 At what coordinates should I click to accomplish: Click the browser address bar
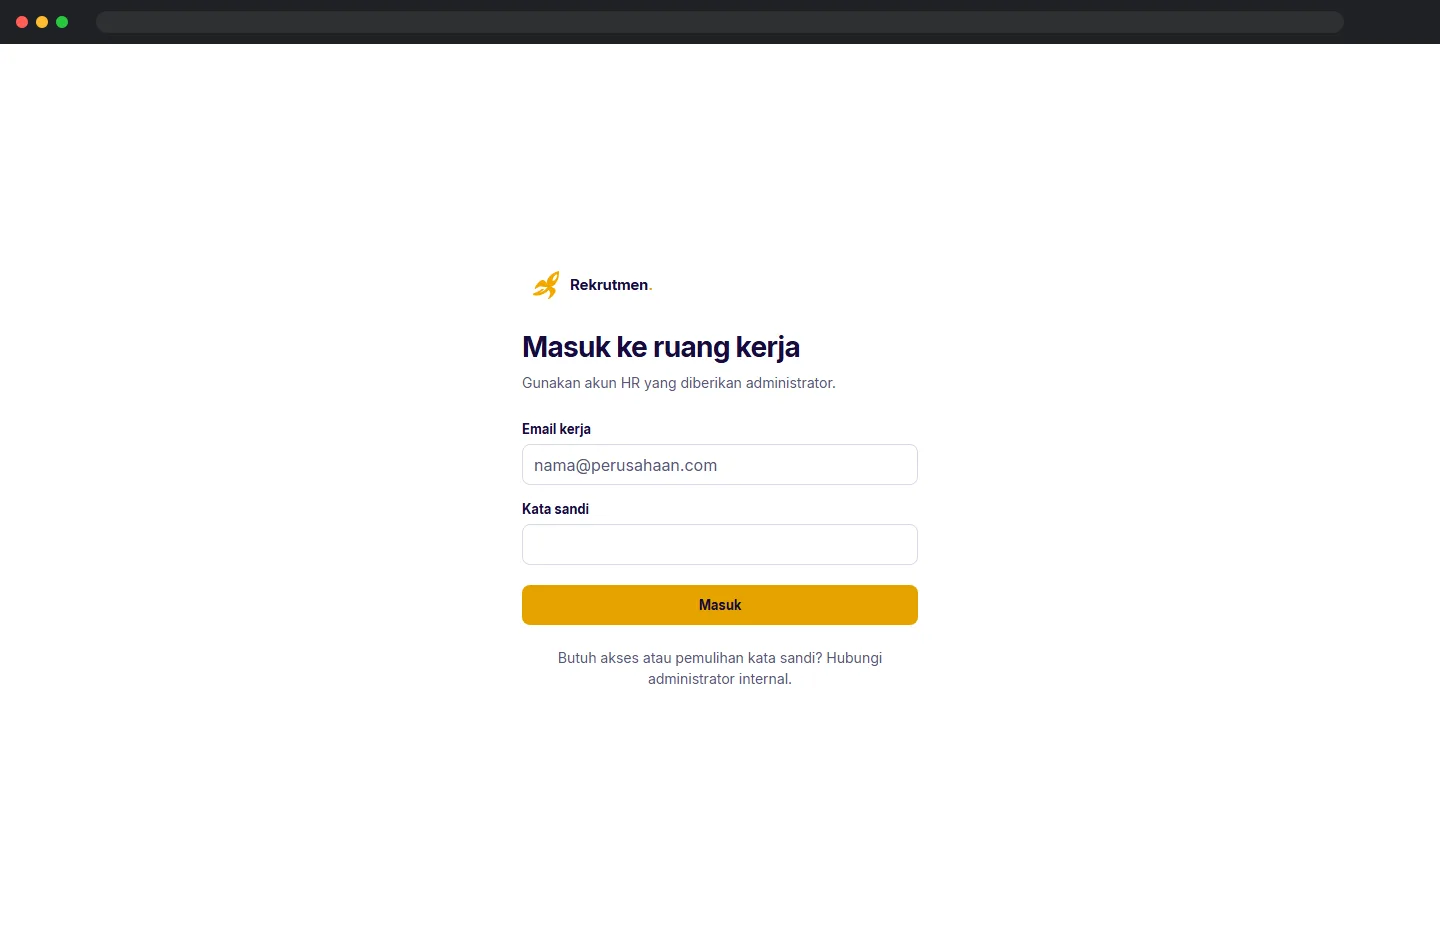[720, 22]
